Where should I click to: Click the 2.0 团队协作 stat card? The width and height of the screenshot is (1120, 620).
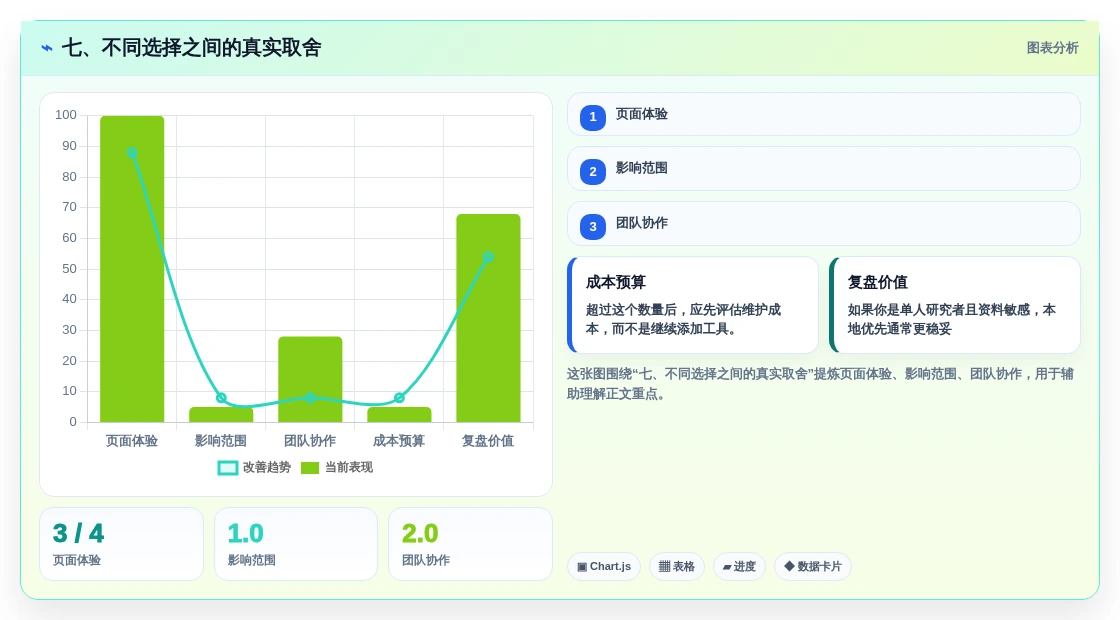point(470,544)
